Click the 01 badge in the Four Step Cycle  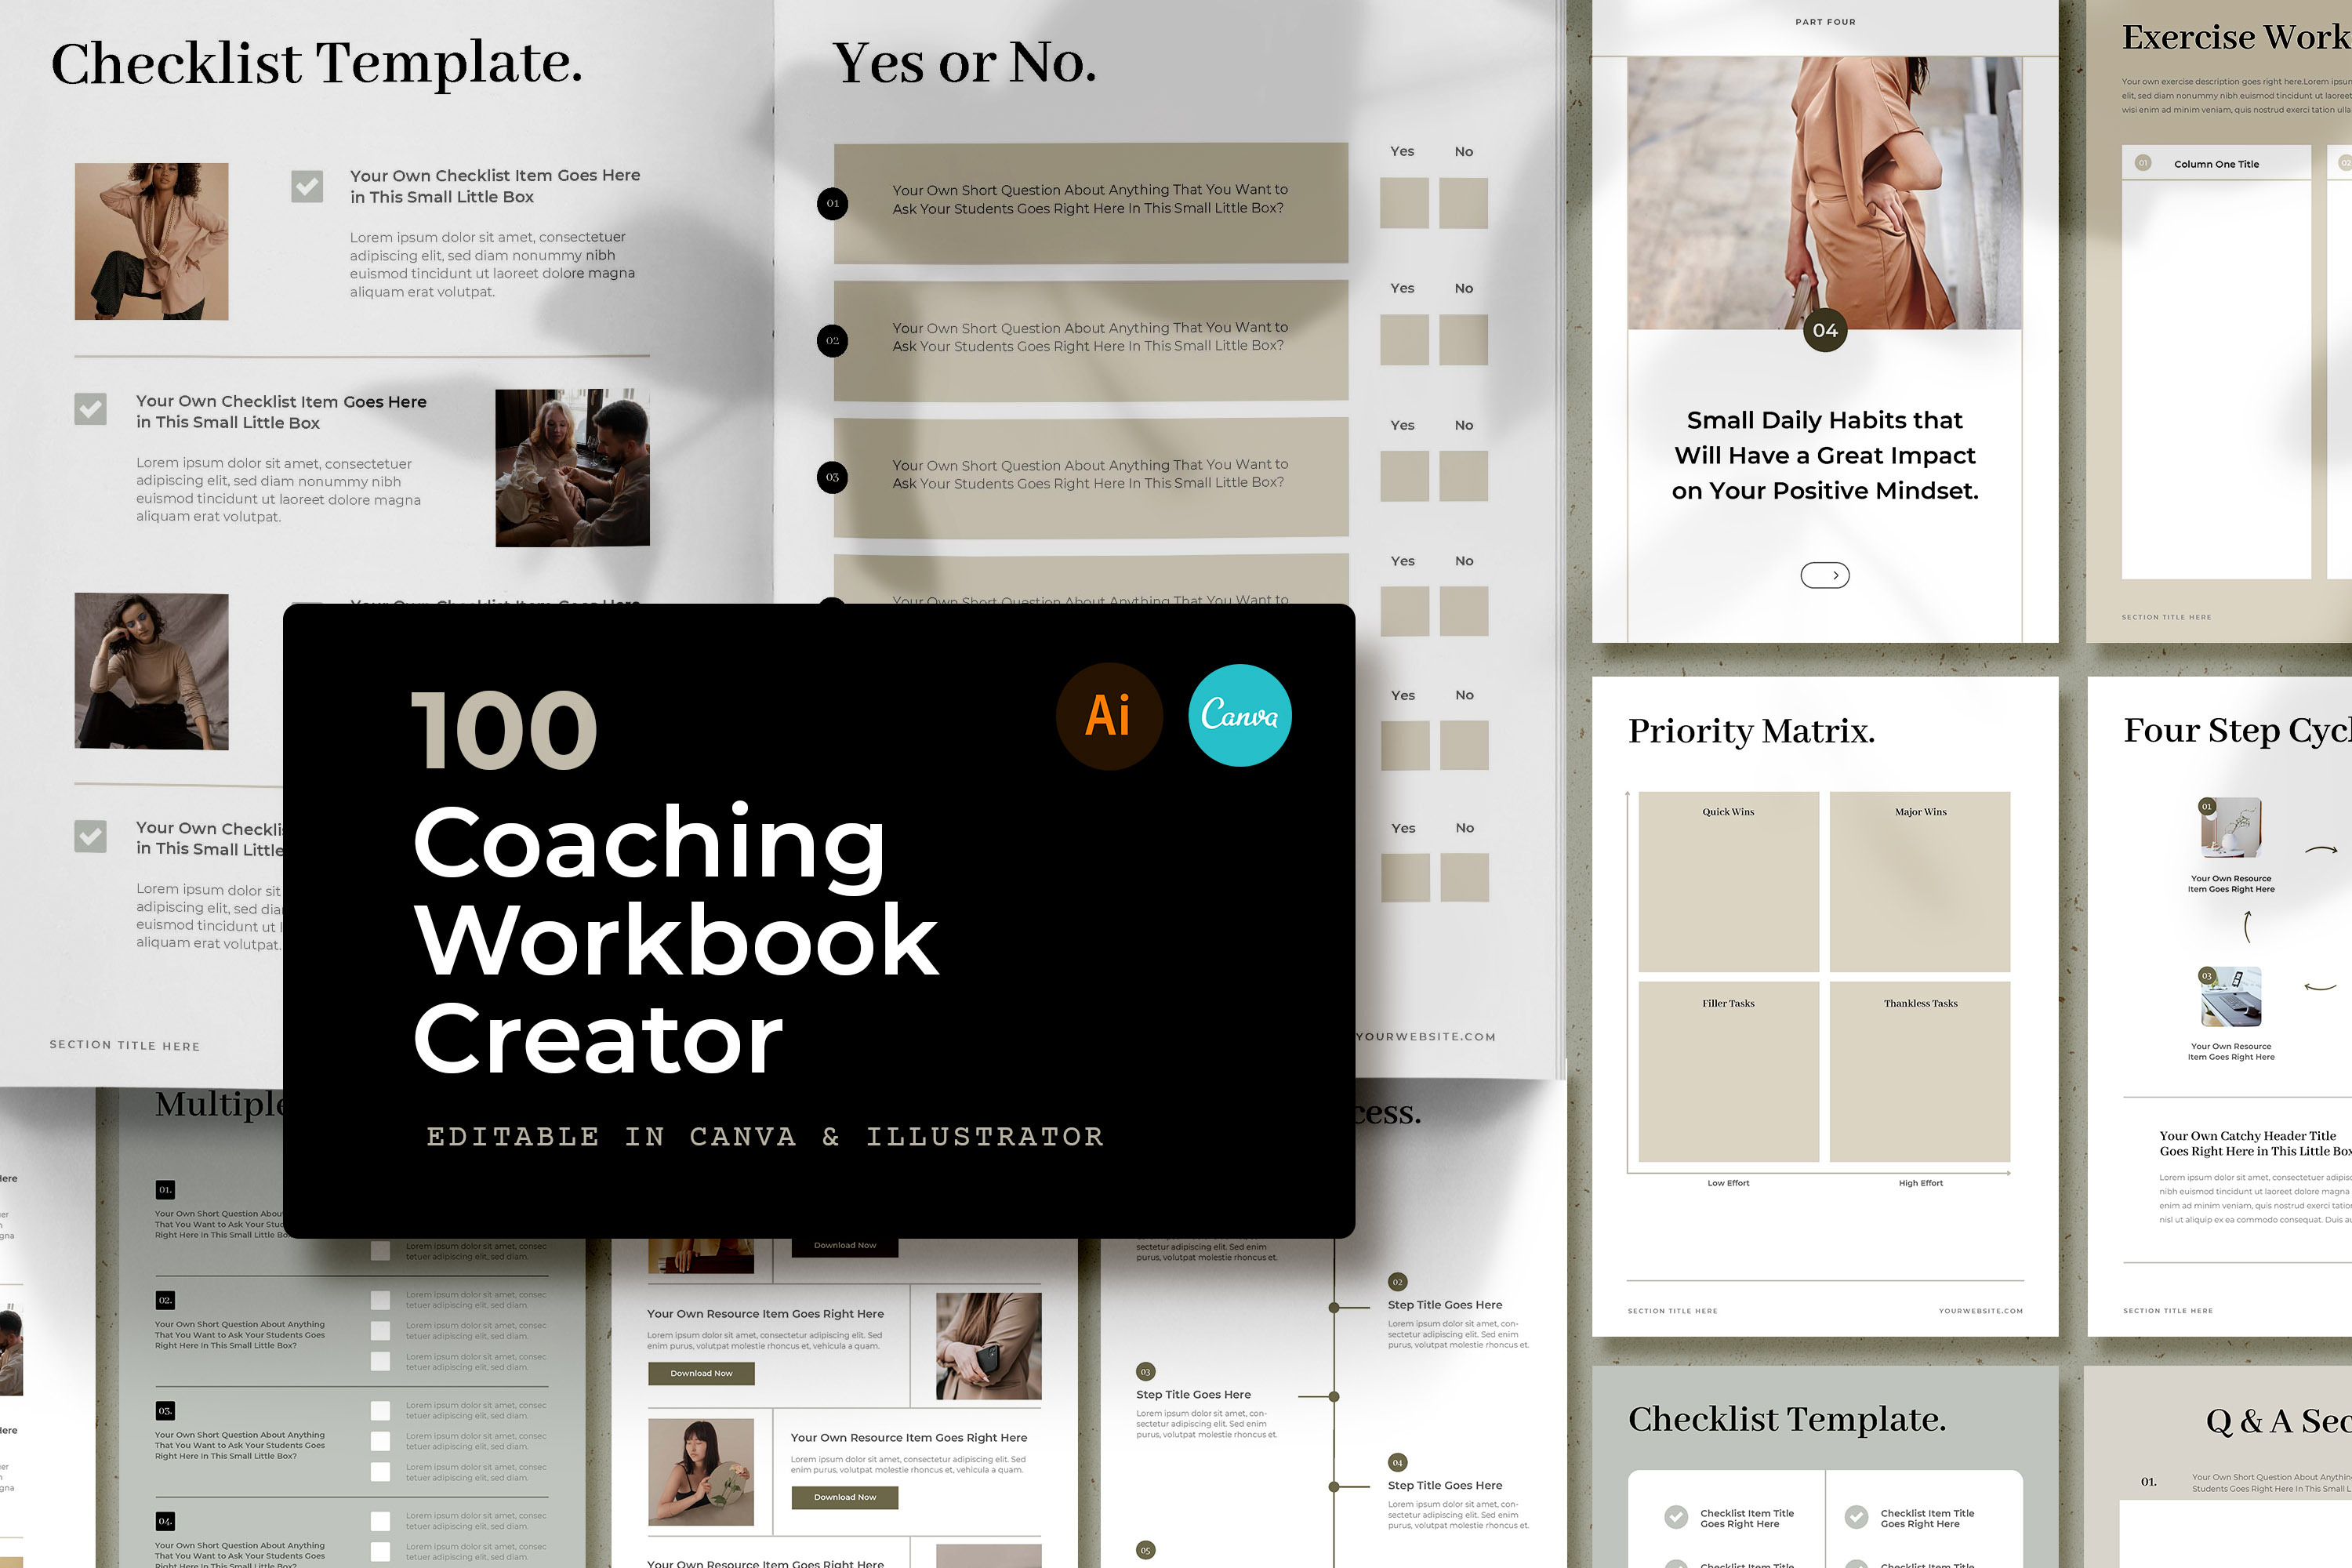(2207, 806)
